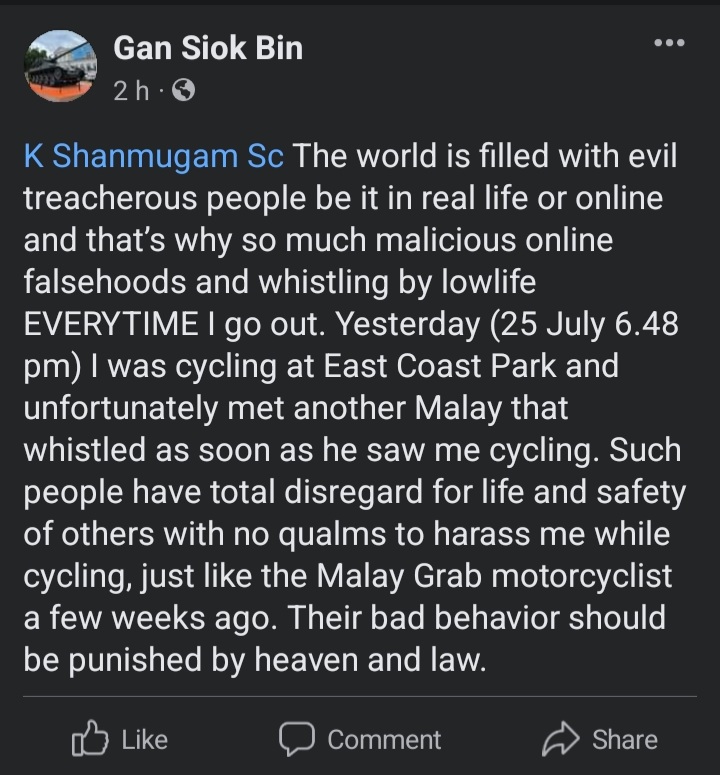Click 'The world is filled with evil' opening text
Screen dimensions: 720x775
pos(486,156)
